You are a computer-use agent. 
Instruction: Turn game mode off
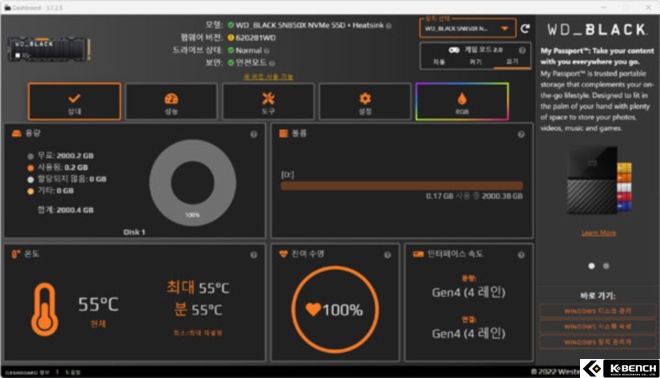pos(512,62)
